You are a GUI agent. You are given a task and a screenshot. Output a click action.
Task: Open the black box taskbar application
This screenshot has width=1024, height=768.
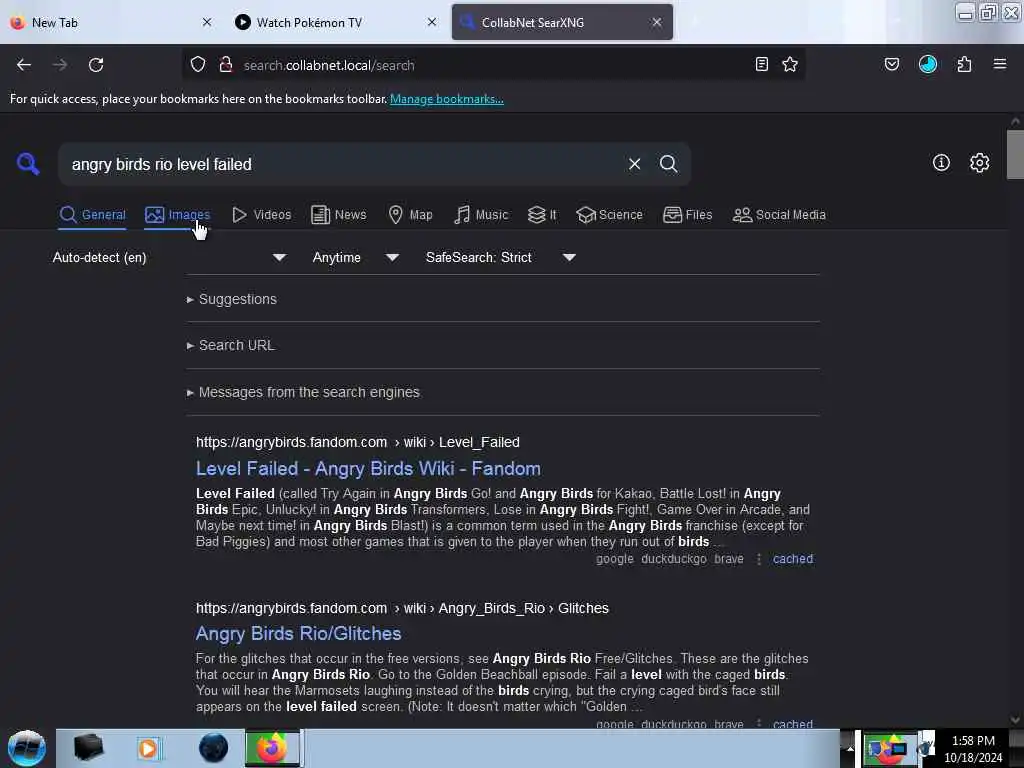(x=89, y=748)
